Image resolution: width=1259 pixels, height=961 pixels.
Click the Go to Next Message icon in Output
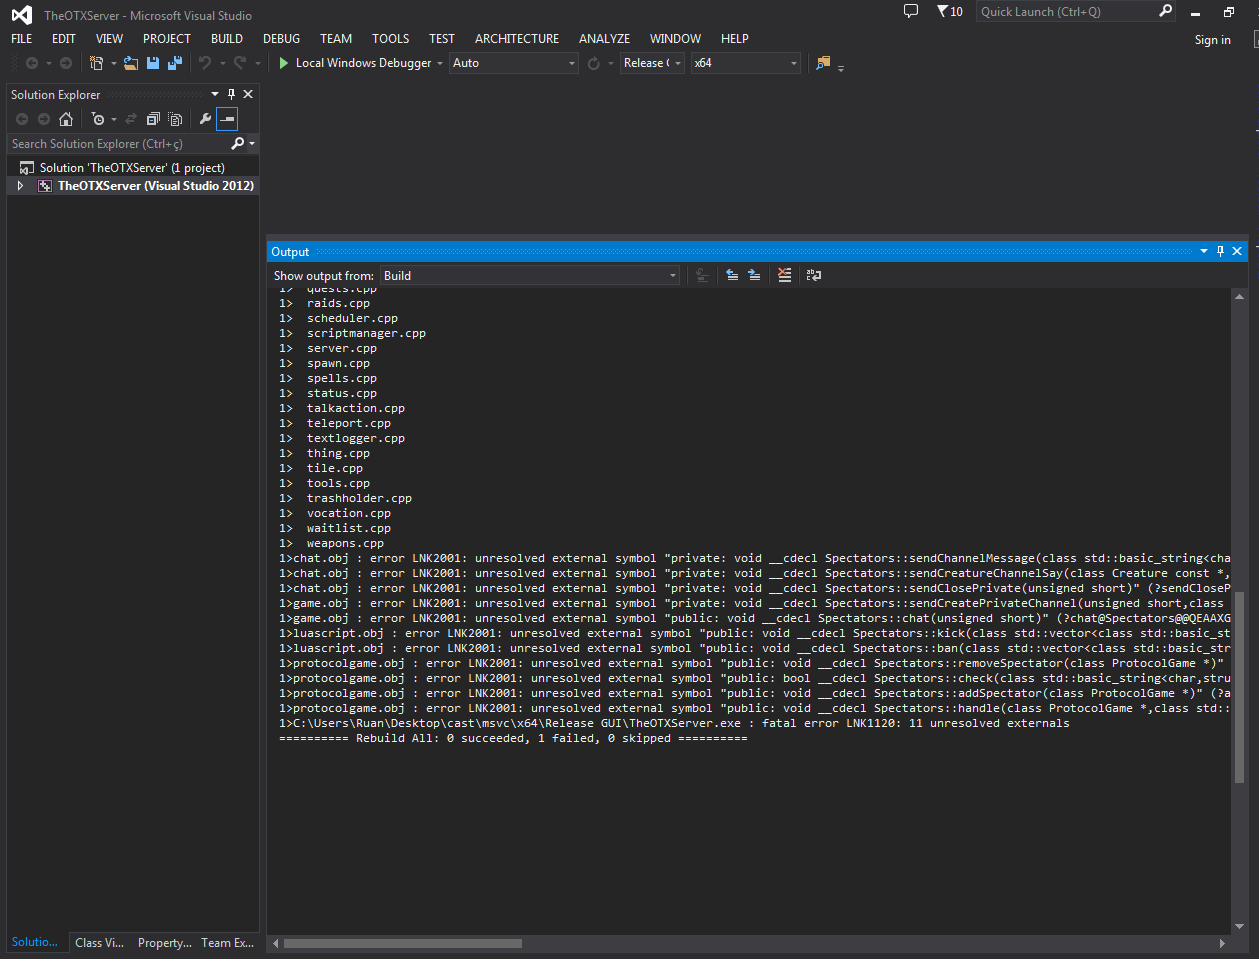click(x=754, y=275)
